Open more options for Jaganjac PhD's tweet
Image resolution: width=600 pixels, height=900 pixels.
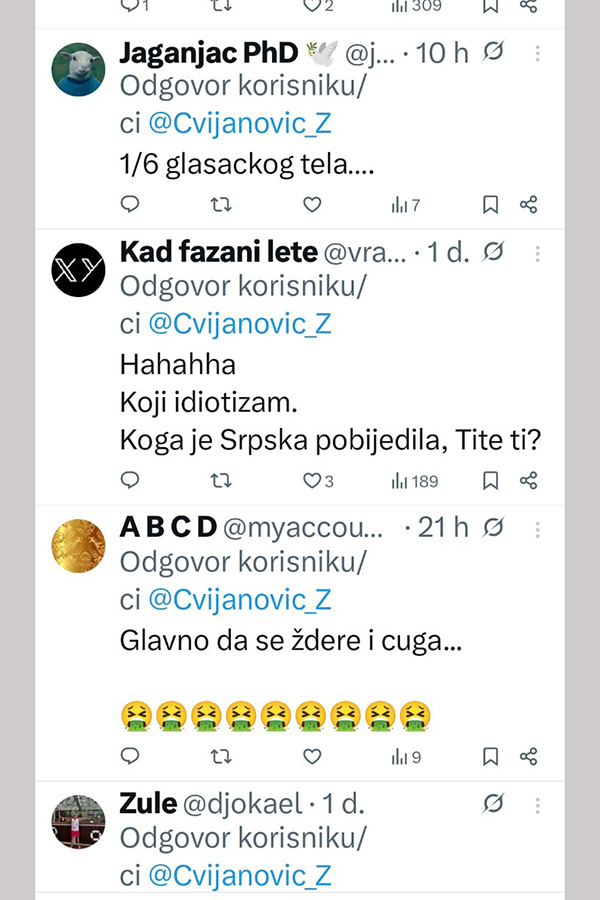[x=538, y=53]
